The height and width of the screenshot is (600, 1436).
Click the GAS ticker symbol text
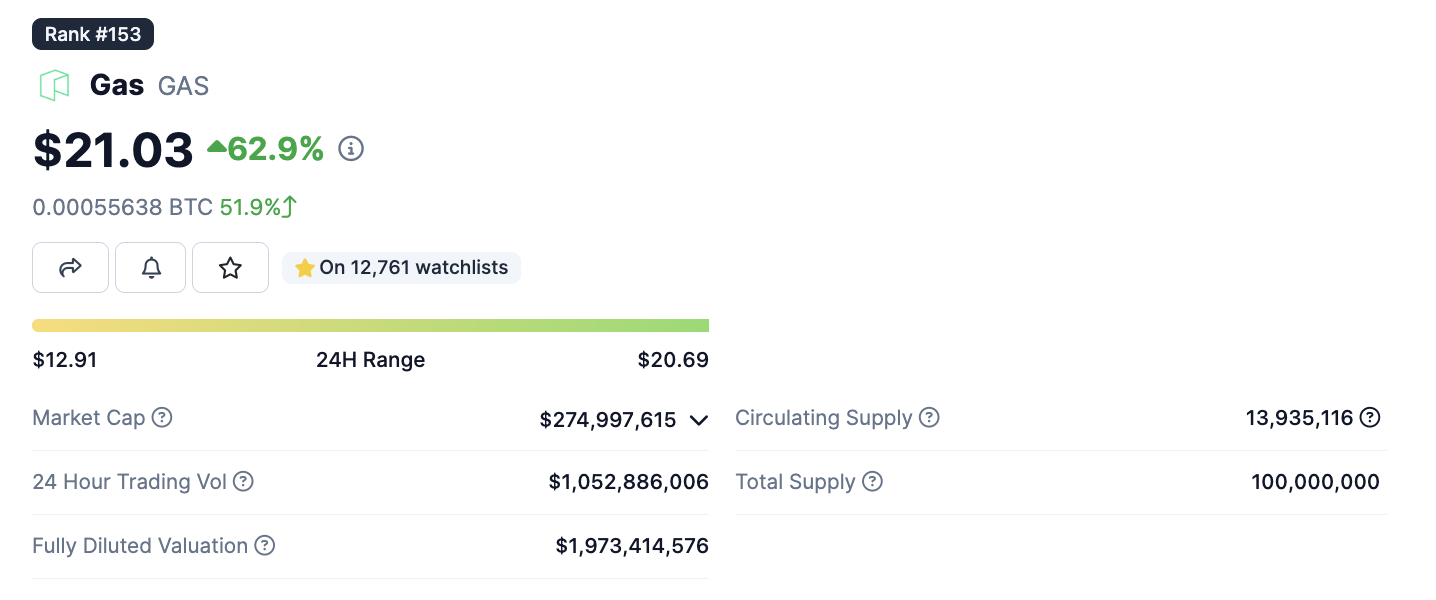[x=183, y=86]
